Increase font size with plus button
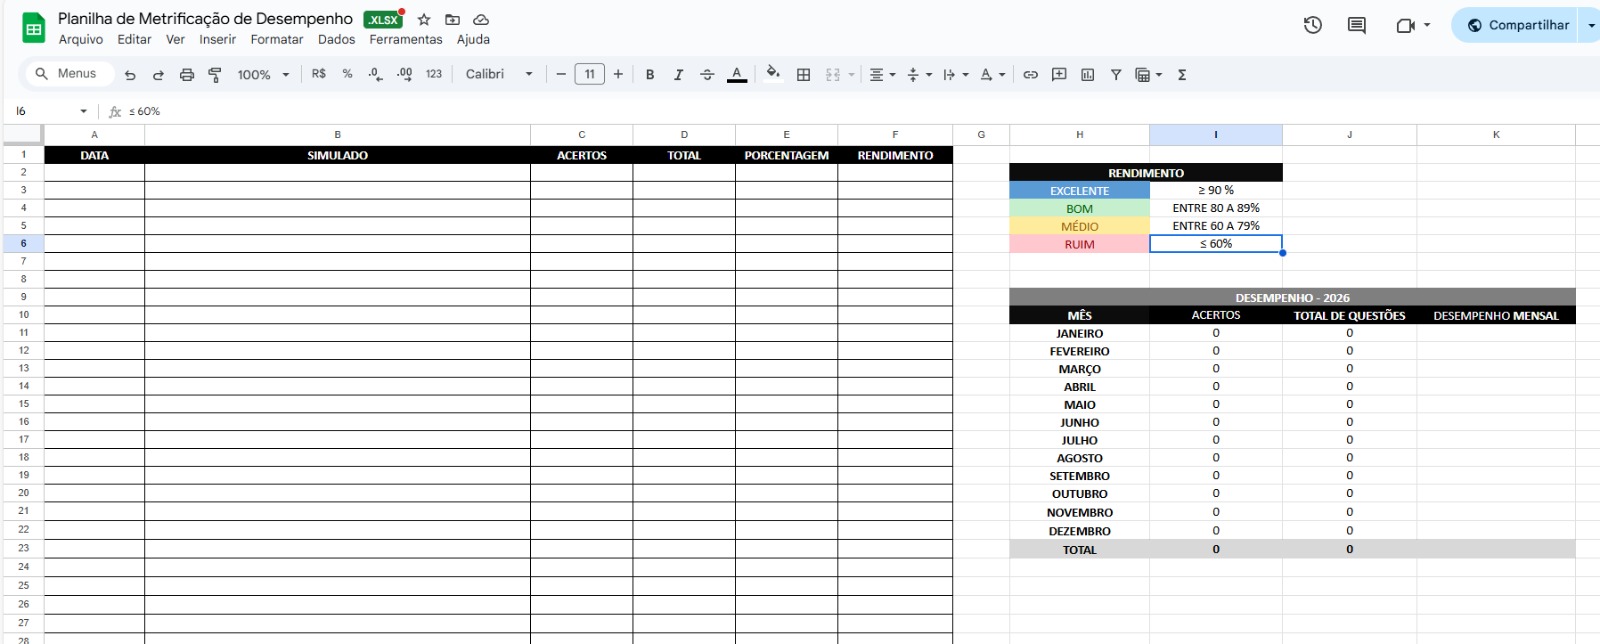 pyautogui.click(x=618, y=75)
